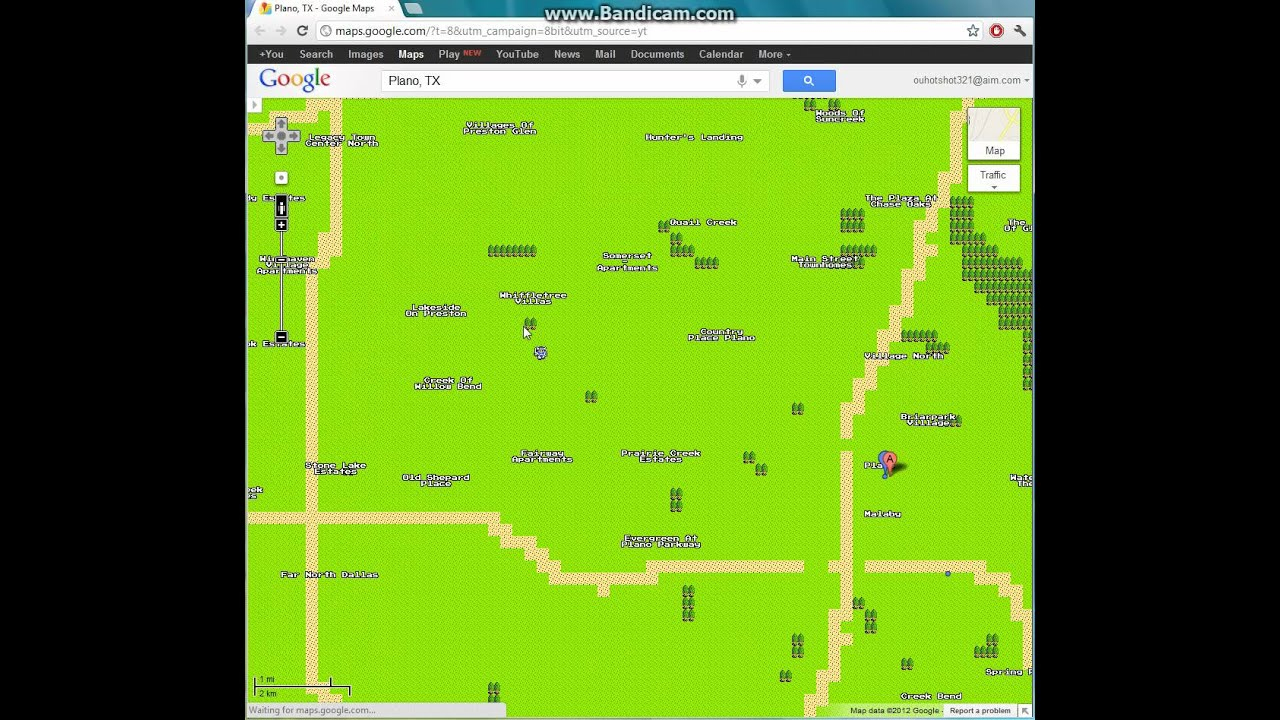Open the More dropdown in Google bar

pos(774,54)
